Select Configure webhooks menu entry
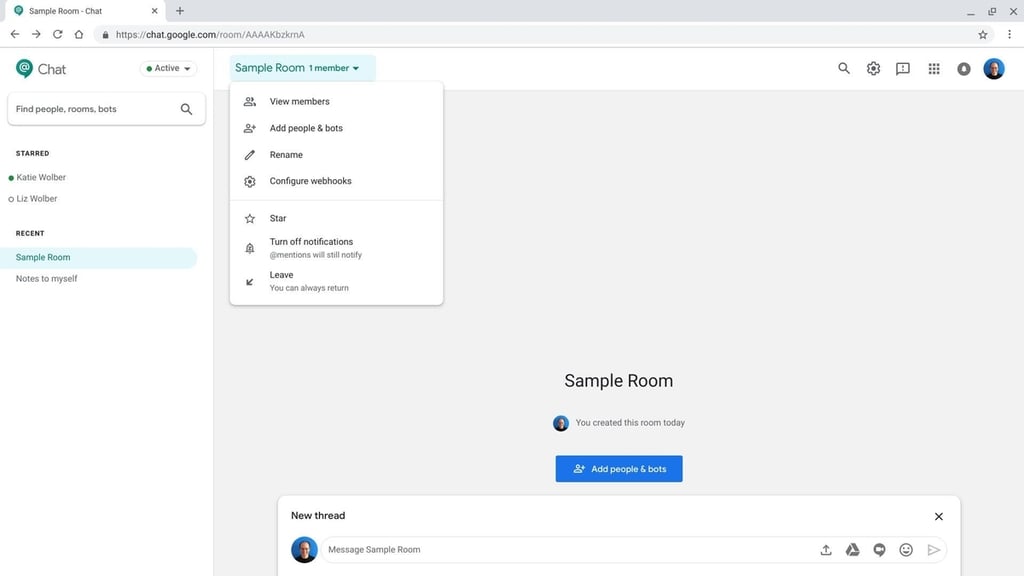The width and height of the screenshot is (1024, 576). click(x=336, y=181)
